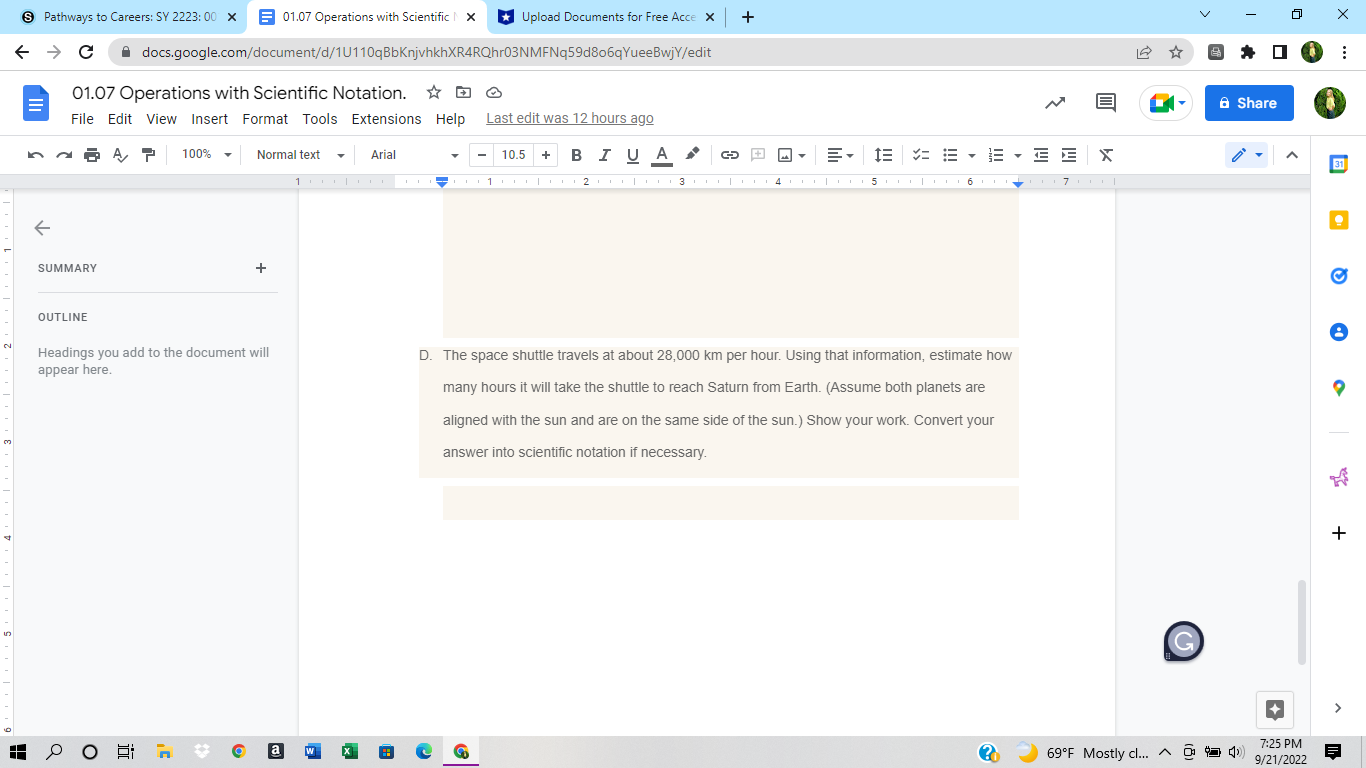Clear formatting from selected text
The height and width of the screenshot is (768, 1366).
[x=1106, y=155]
